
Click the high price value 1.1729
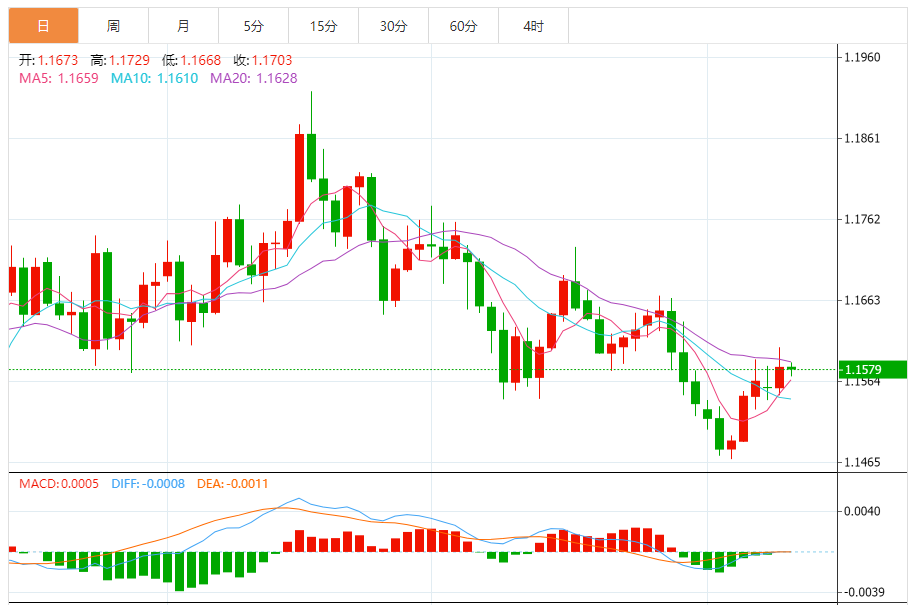[x=129, y=60]
